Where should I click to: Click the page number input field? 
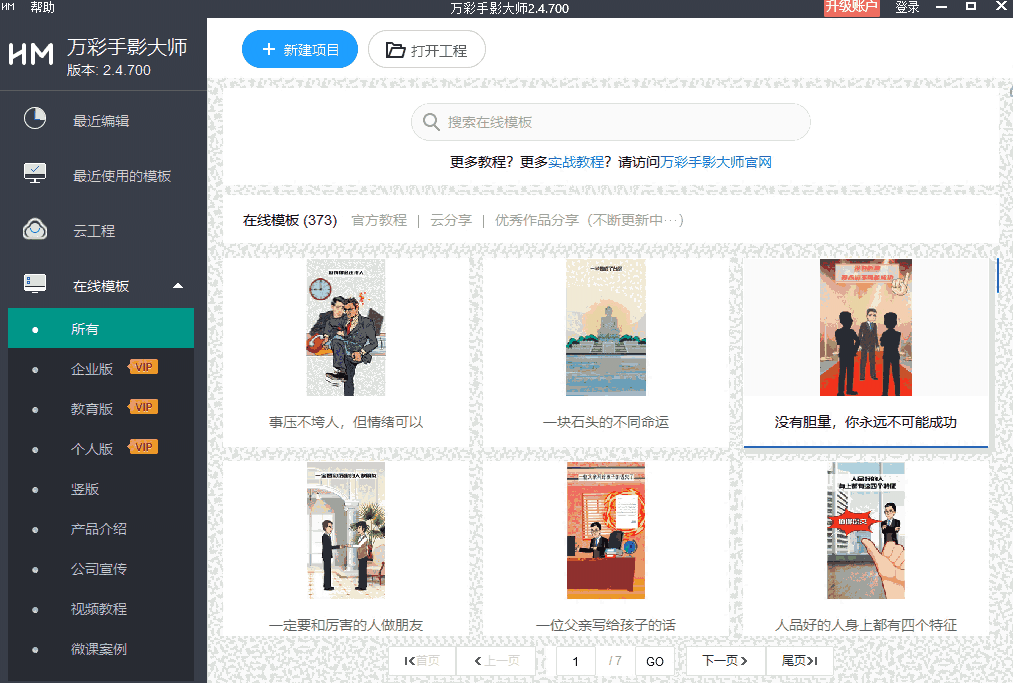(576, 661)
